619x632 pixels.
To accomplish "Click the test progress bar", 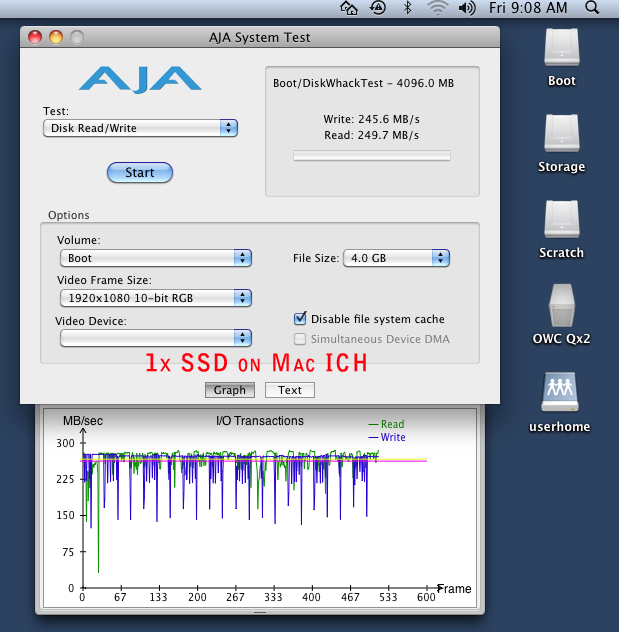I will pos(372,156).
